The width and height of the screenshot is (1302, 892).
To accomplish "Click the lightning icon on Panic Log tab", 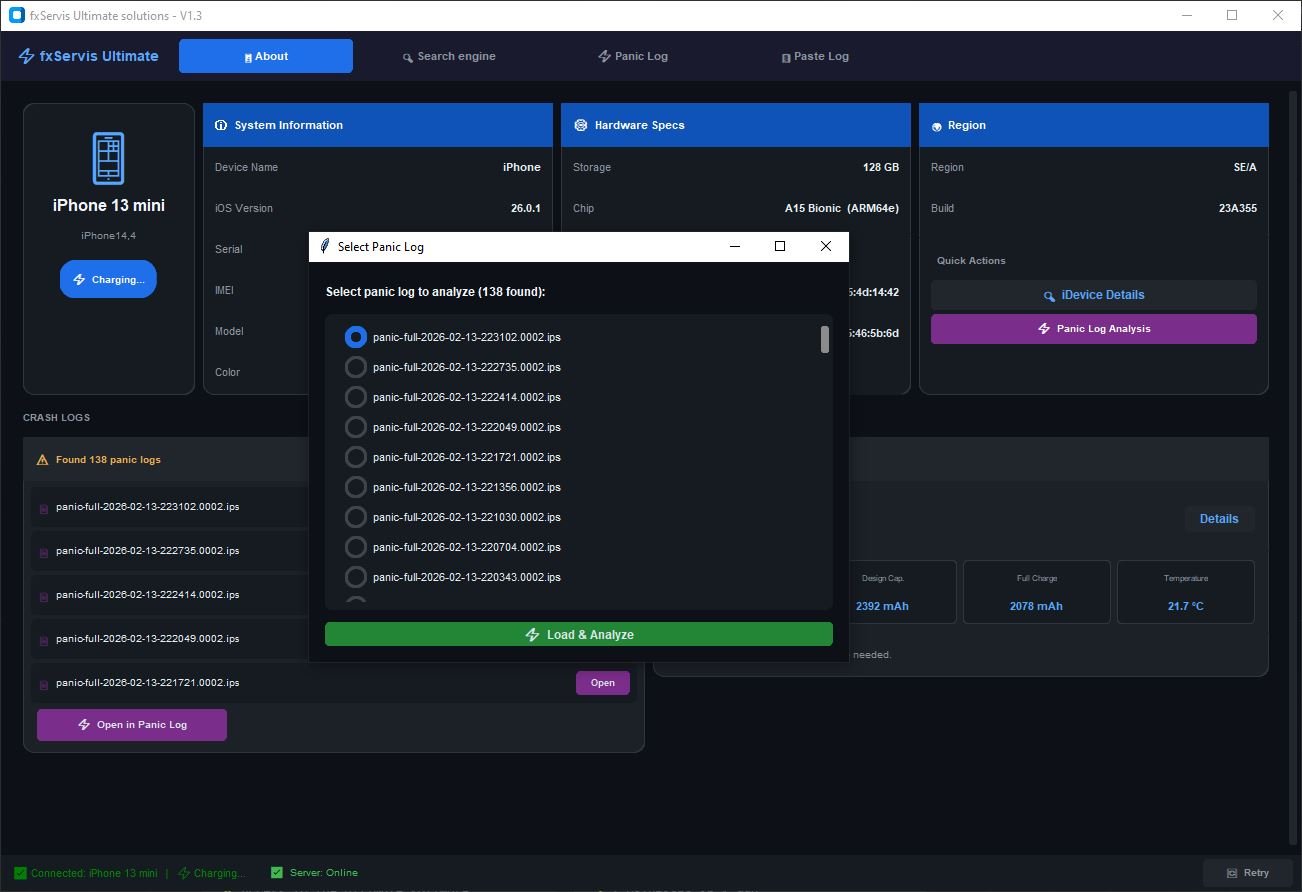I will [604, 56].
